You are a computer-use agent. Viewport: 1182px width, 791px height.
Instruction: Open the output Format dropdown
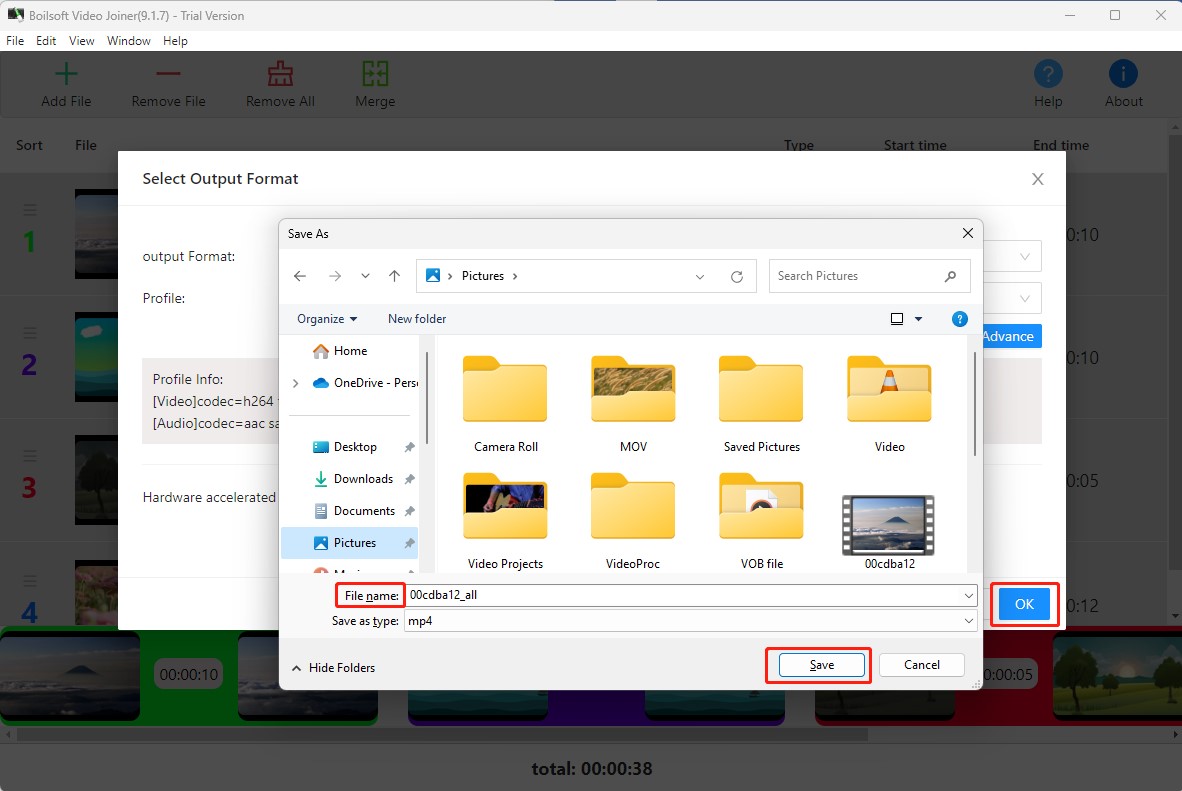point(1024,256)
